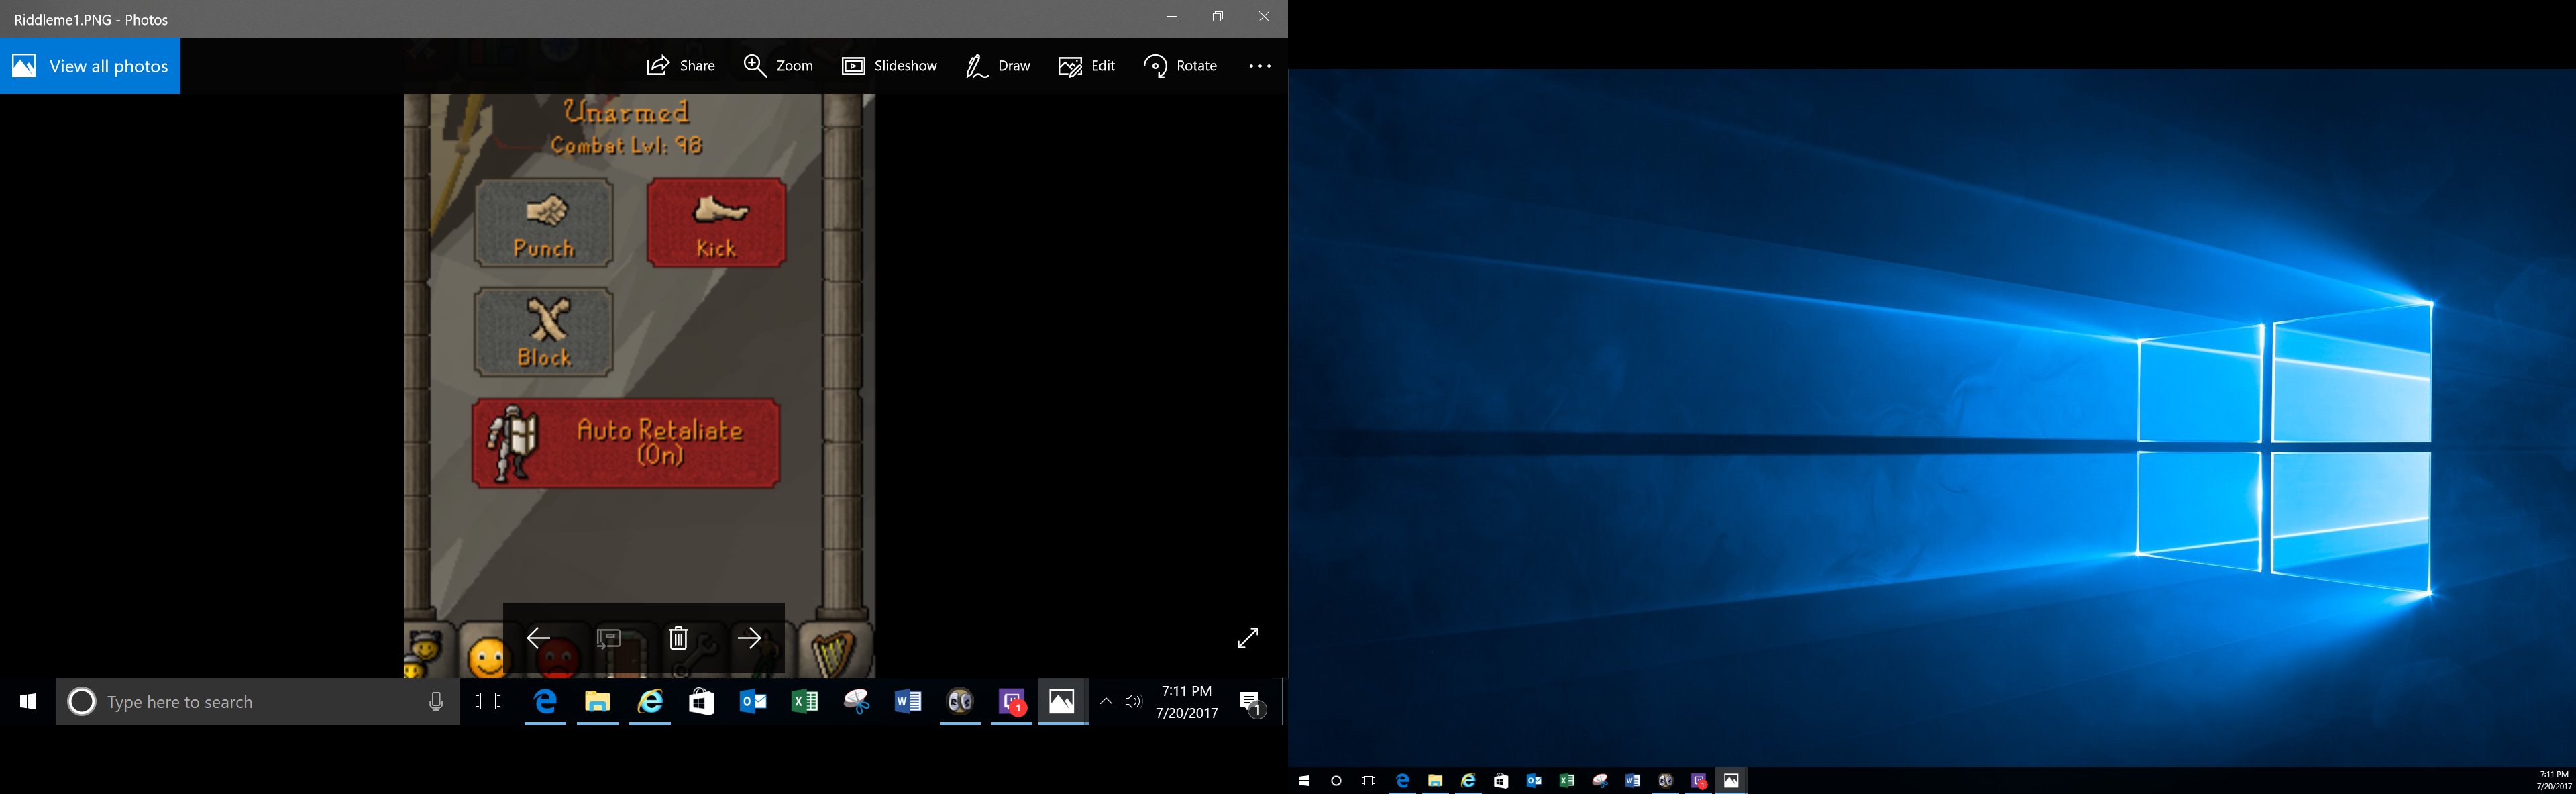Open Snipping Tool on the large taskbar

[x=857, y=702]
